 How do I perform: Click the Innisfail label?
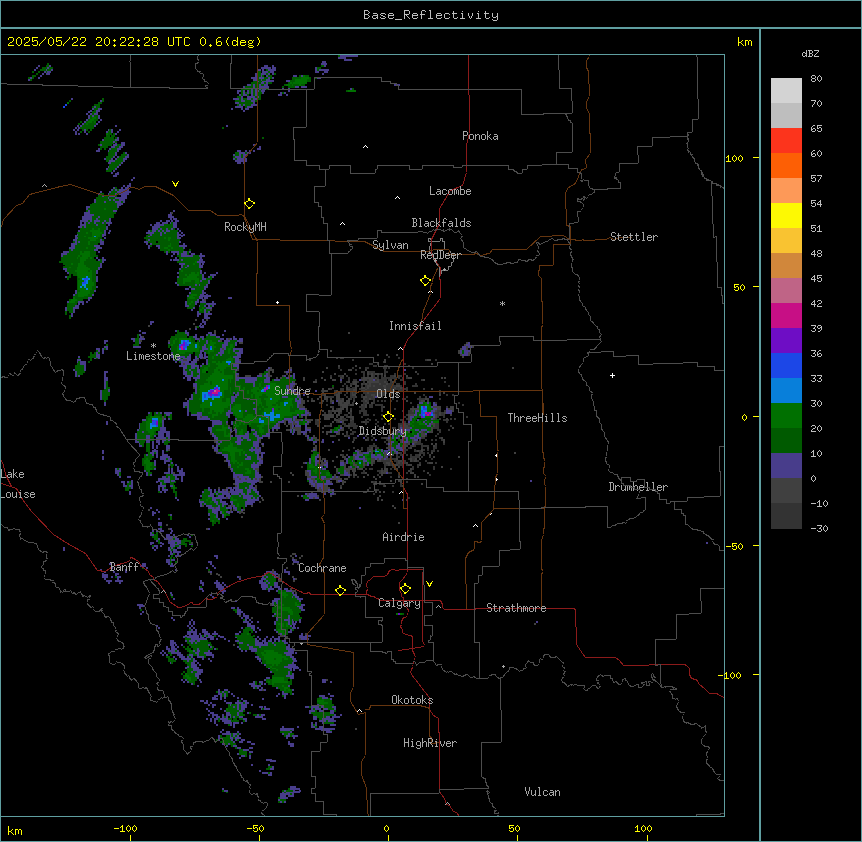coord(415,326)
